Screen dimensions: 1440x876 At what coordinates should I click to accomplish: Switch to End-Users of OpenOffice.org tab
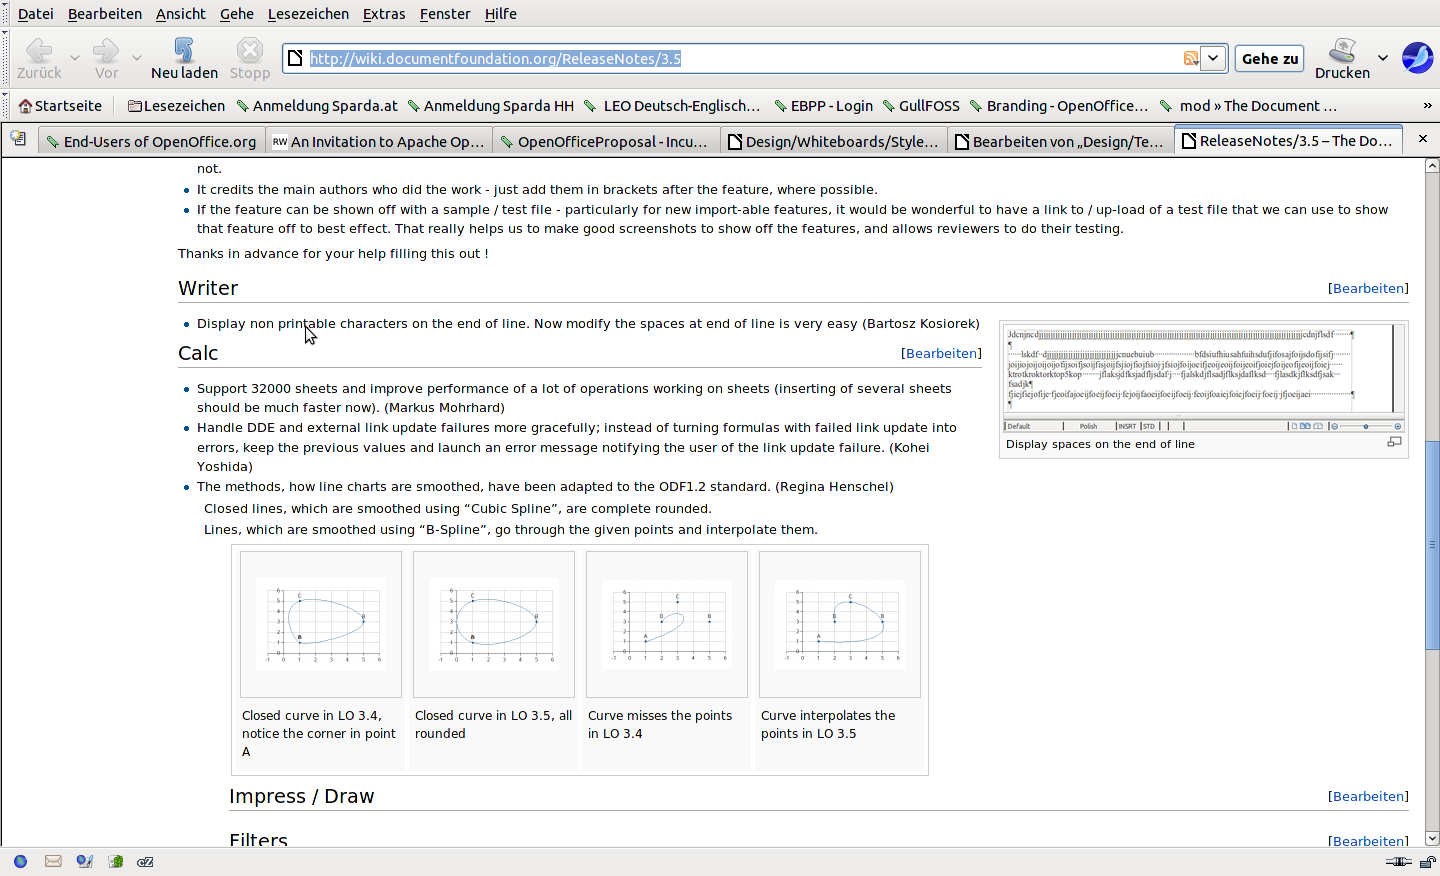152,141
